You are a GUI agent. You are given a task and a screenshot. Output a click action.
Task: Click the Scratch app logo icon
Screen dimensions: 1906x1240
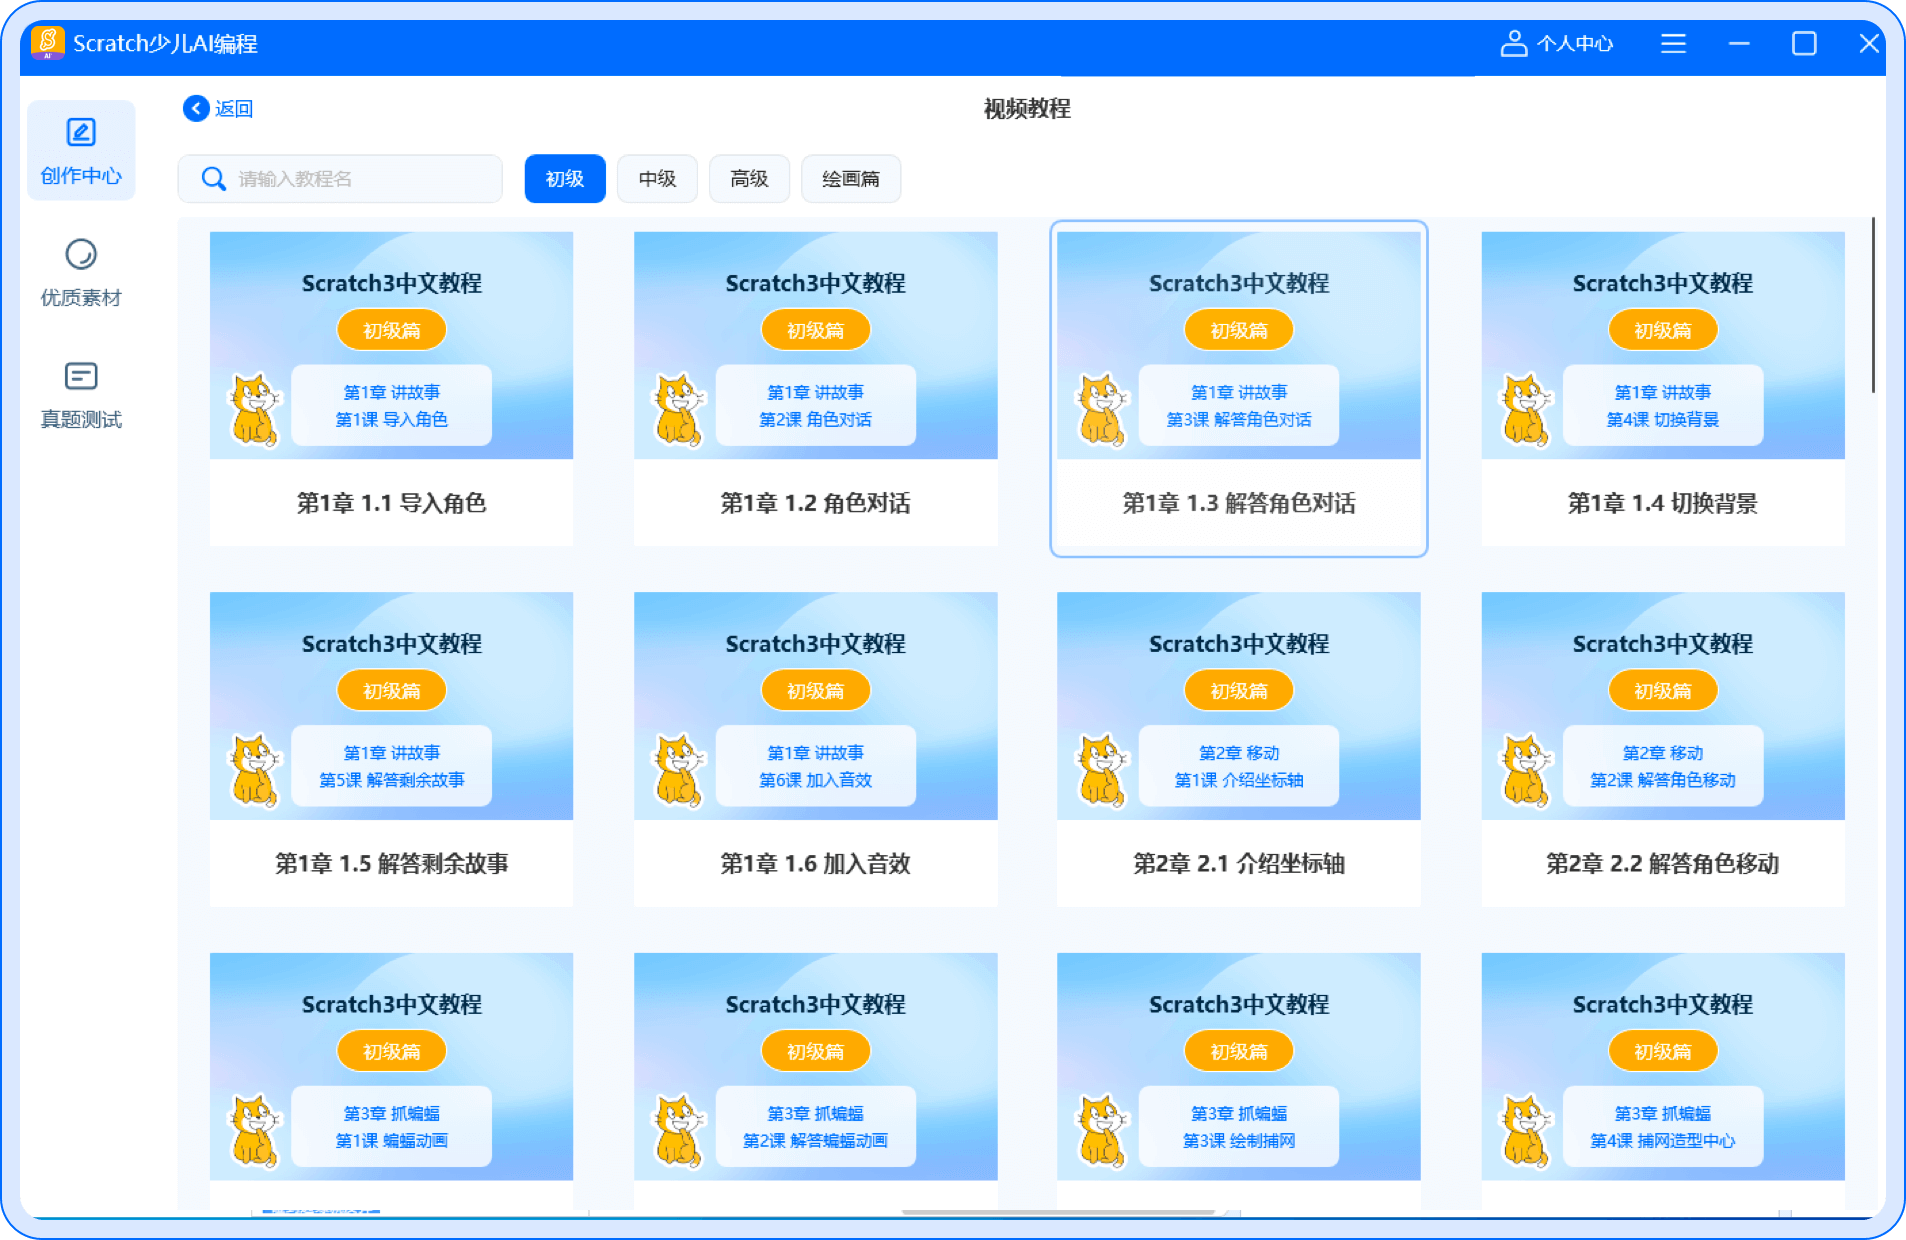pos(47,42)
